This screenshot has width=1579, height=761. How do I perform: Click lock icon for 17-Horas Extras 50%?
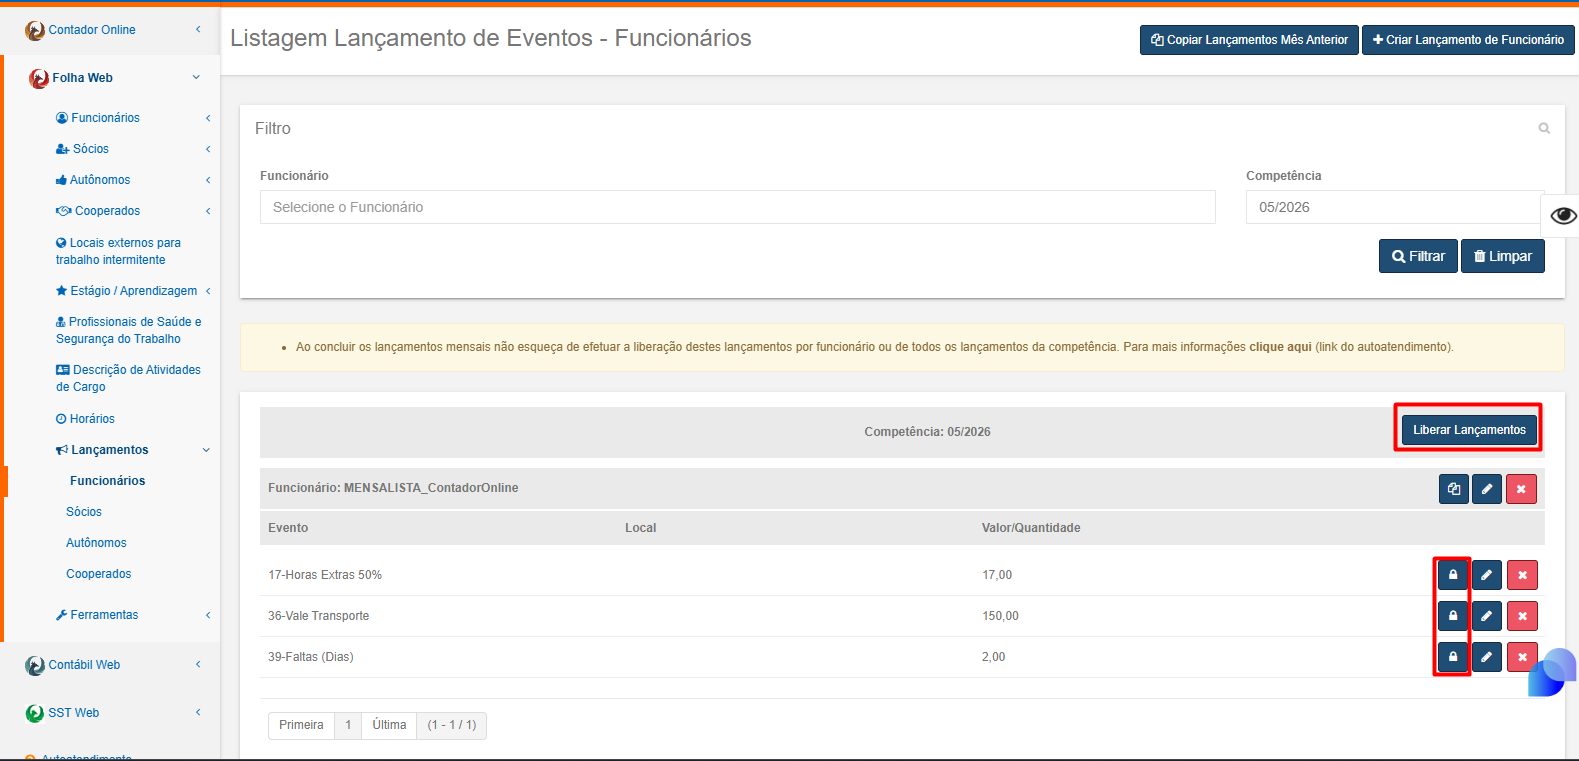coord(1453,575)
